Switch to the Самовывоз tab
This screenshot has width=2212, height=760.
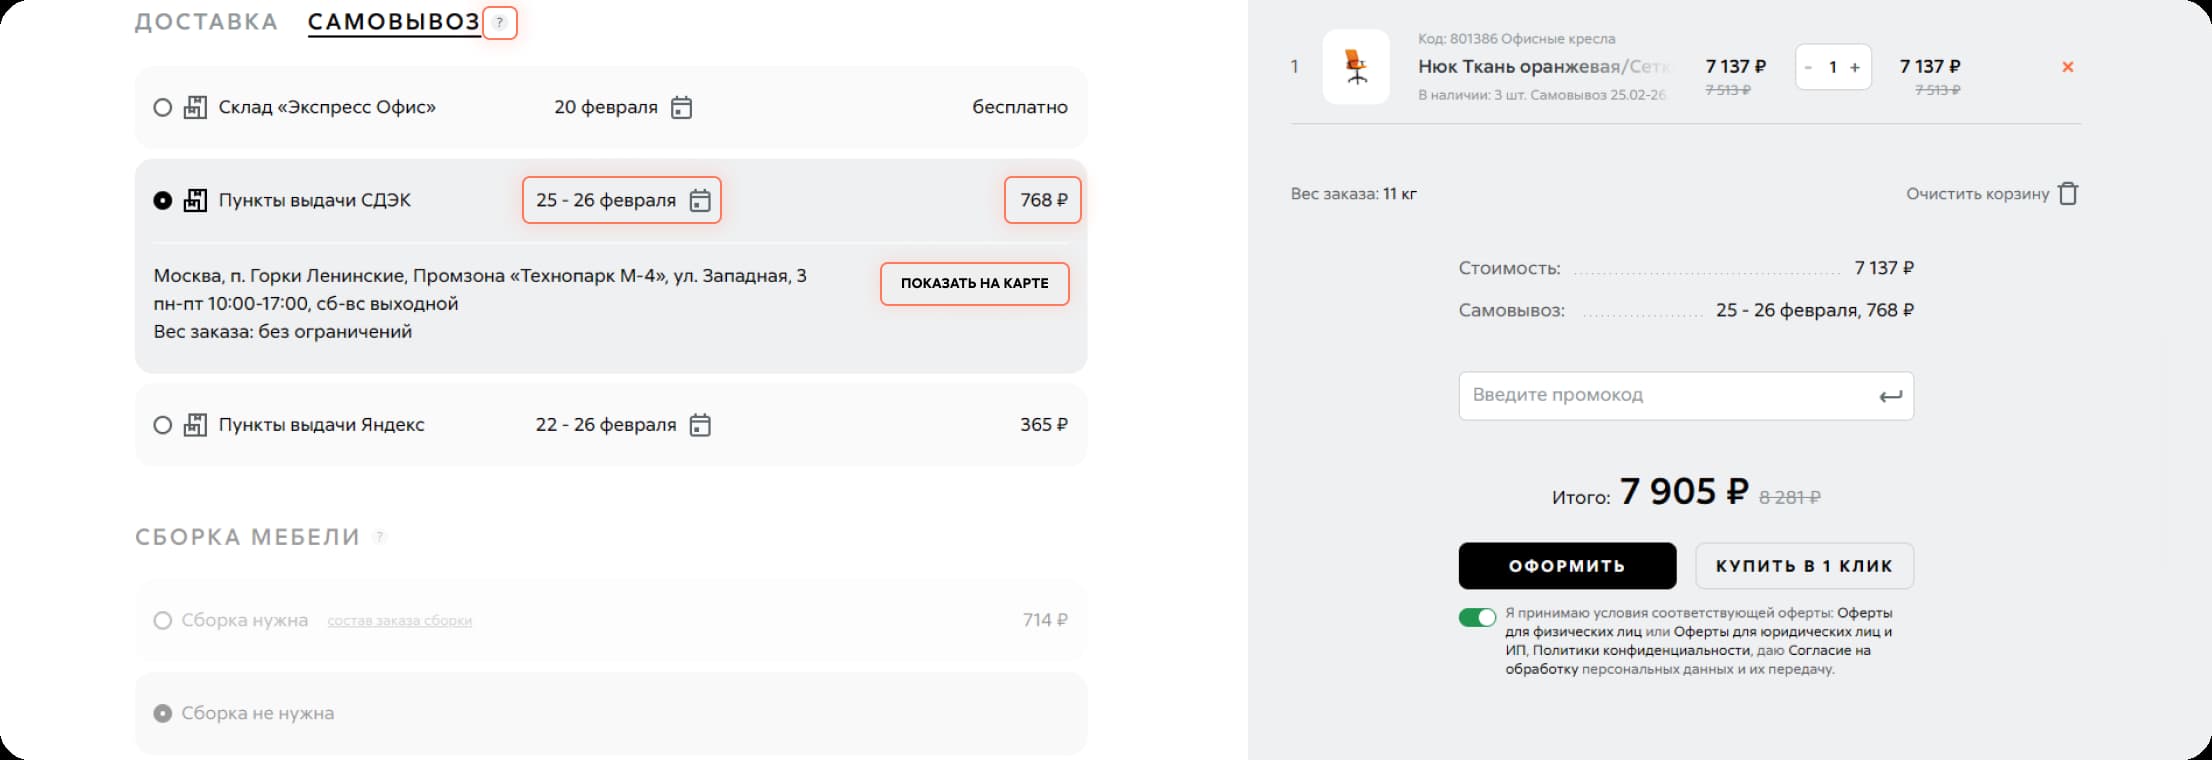tap(393, 22)
